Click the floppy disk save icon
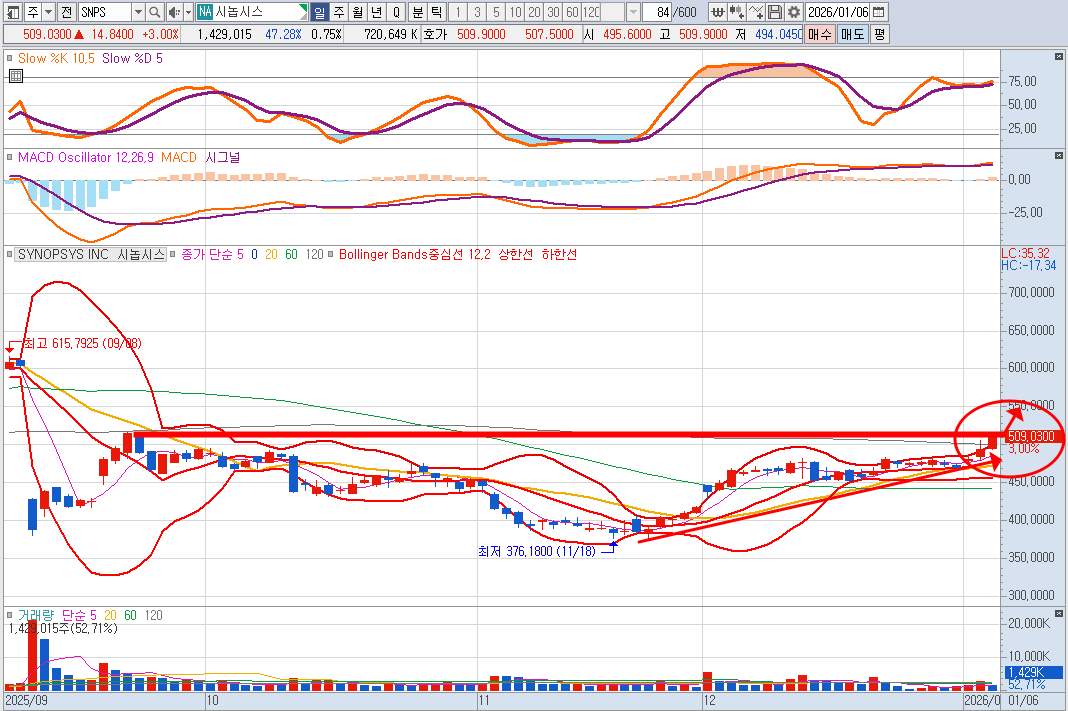The height and width of the screenshot is (711, 1068). click(x=775, y=12)
